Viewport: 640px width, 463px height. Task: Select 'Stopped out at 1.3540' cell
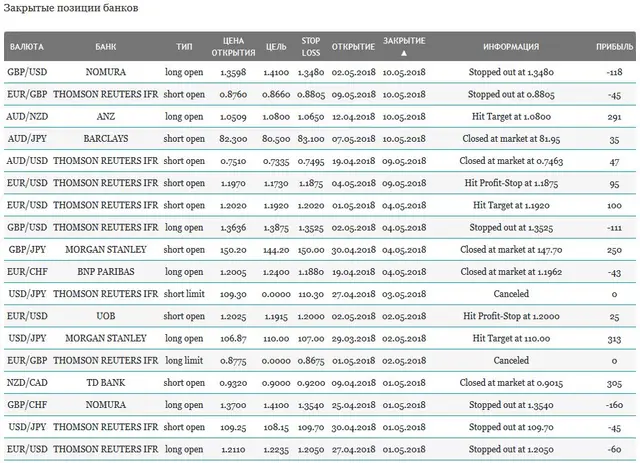(511, 405)
